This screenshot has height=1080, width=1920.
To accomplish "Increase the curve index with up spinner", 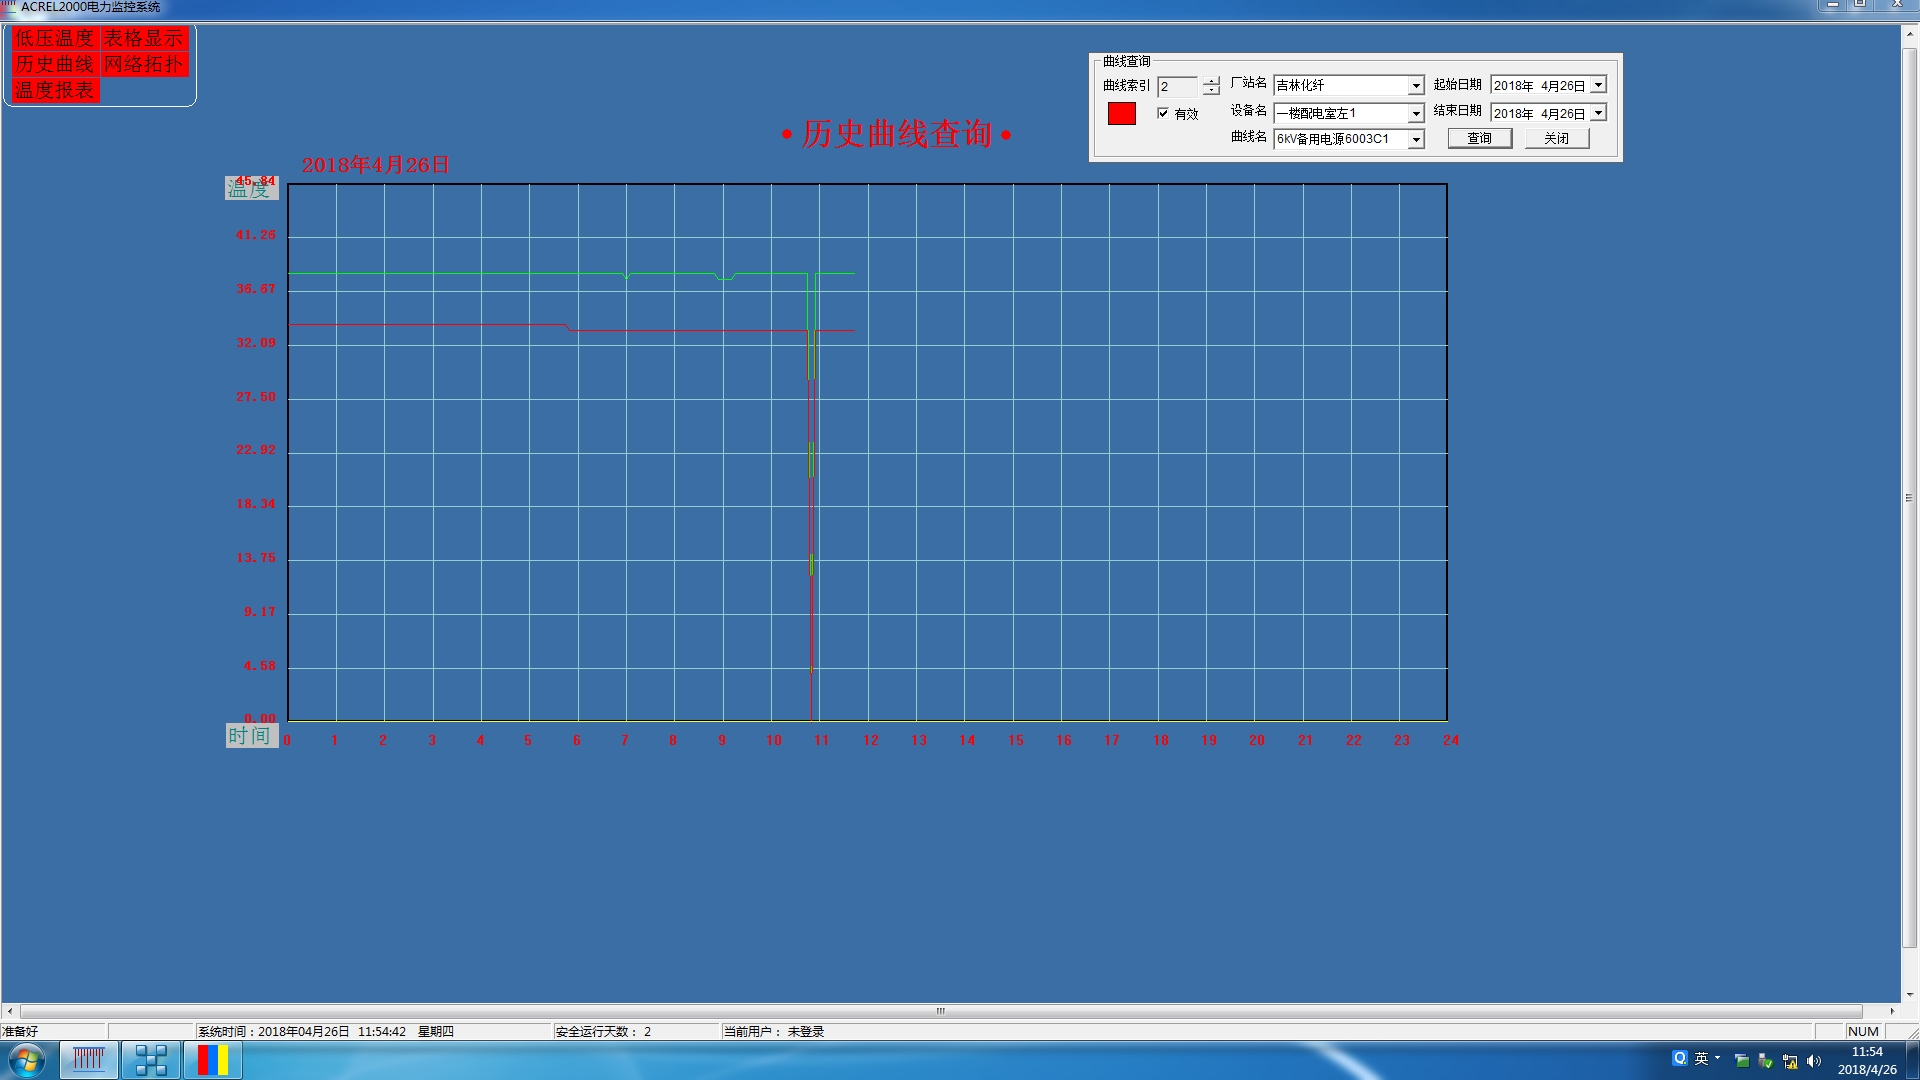I will (1211, 81).
